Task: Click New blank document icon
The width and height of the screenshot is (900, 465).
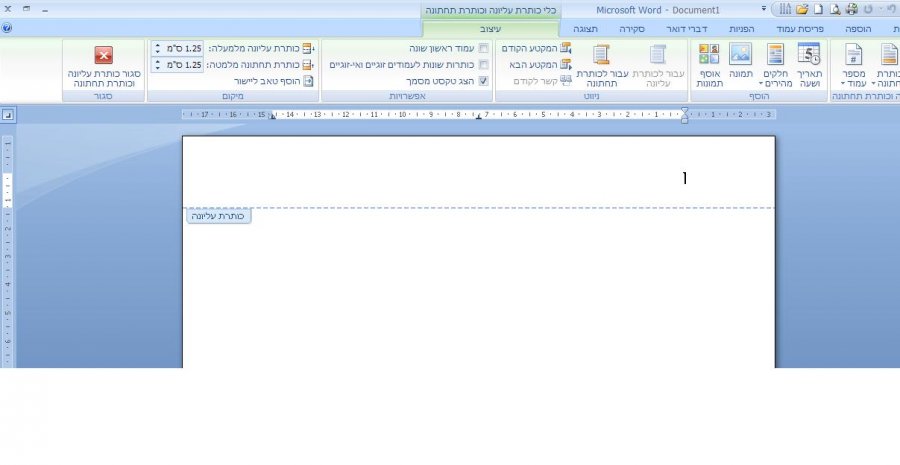Action: (818, 10)
